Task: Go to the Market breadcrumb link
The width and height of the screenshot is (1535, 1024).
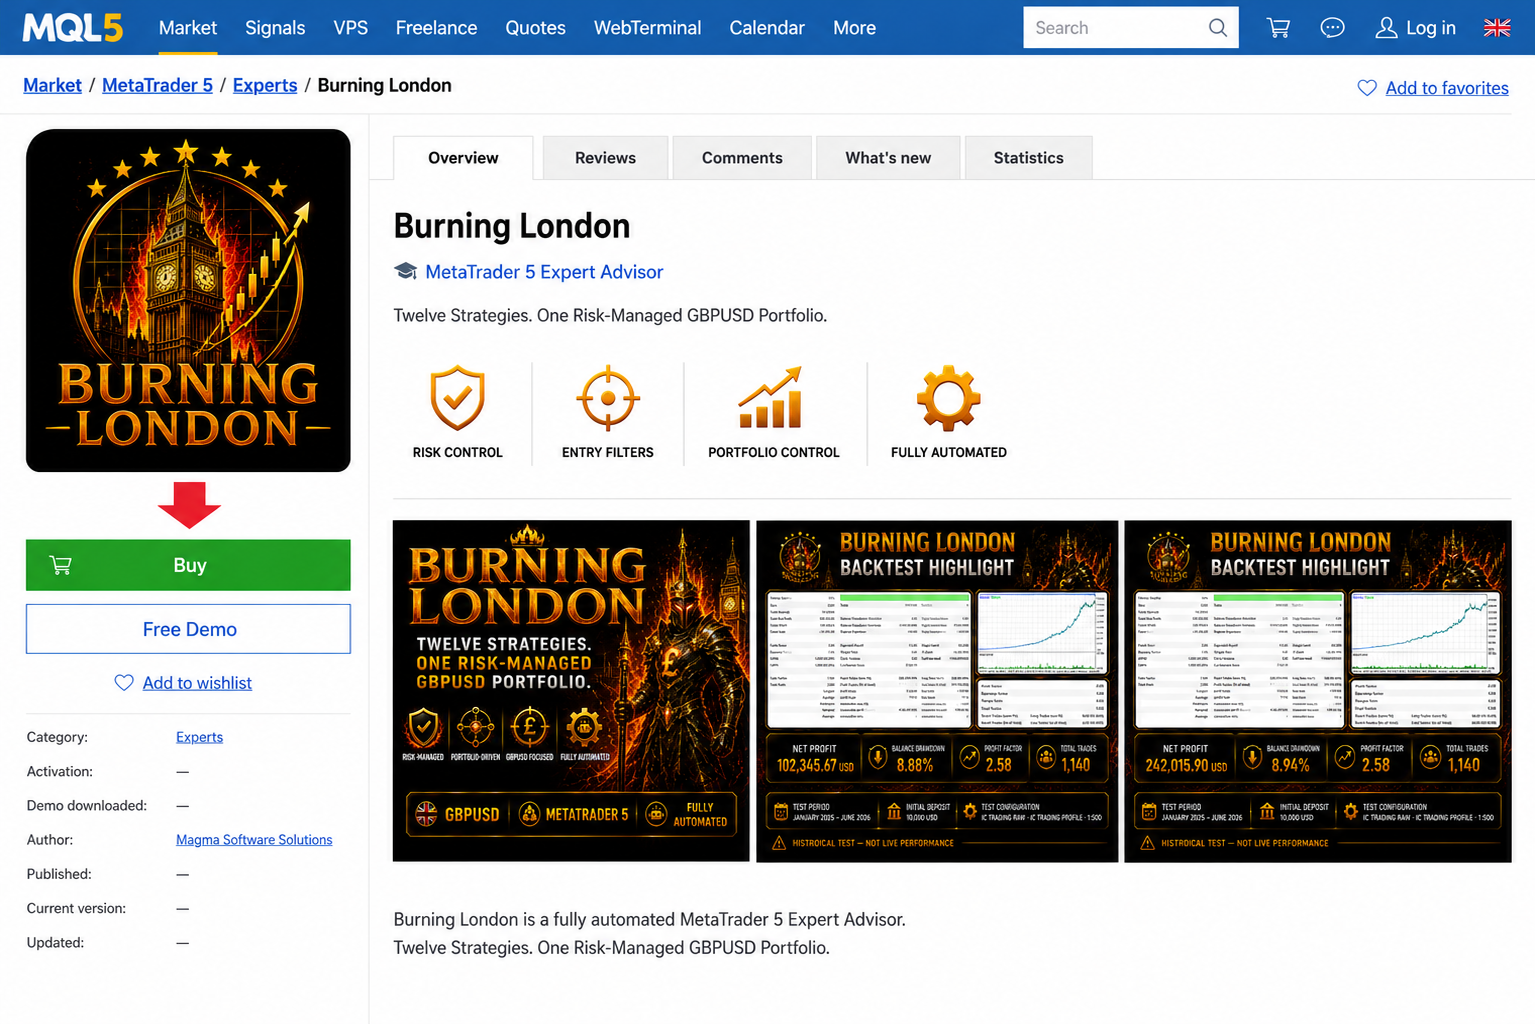Action: (x=52, y=85)
